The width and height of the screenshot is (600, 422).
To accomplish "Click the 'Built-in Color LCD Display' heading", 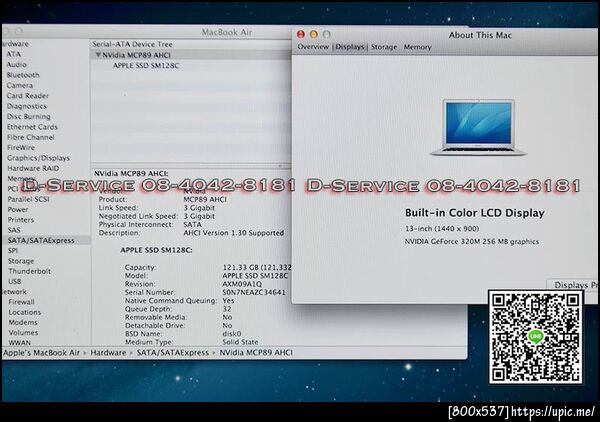I will 474,213.
